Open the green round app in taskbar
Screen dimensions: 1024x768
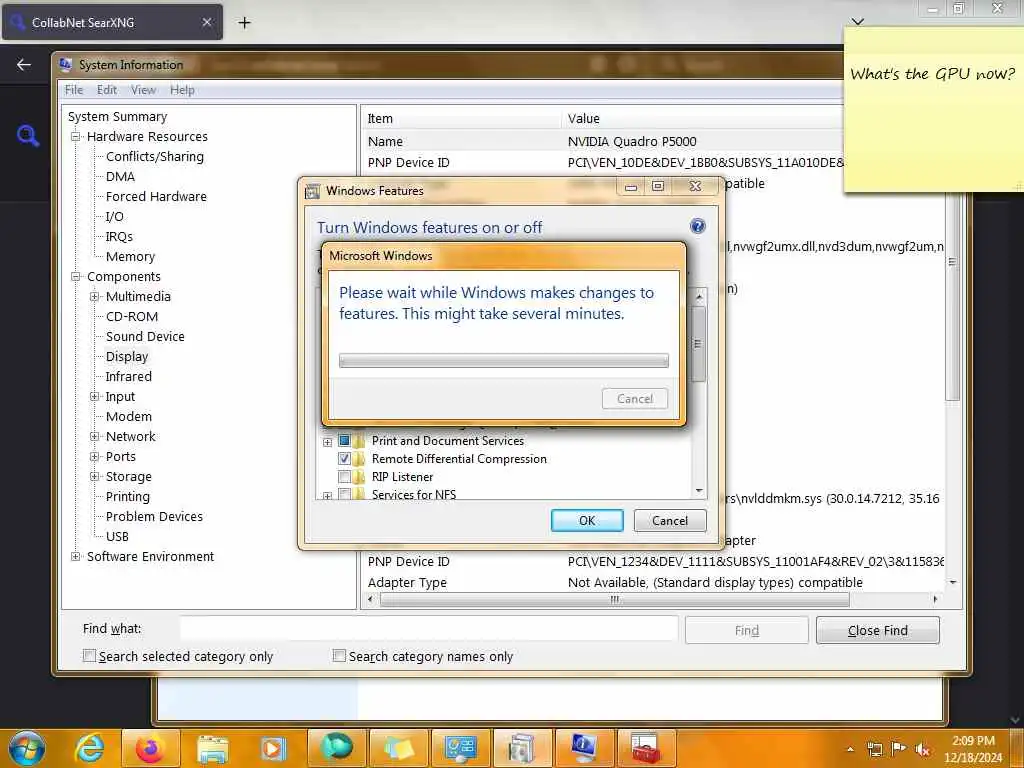(336, 748)
